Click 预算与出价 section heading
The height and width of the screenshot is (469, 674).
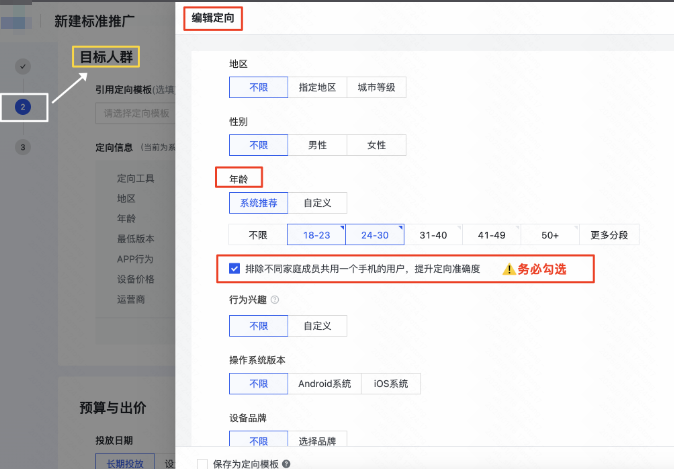[113, 408]
